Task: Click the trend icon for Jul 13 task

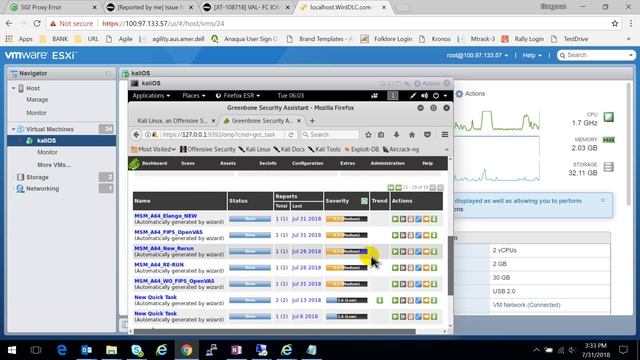Action: [x=380, y=300]
